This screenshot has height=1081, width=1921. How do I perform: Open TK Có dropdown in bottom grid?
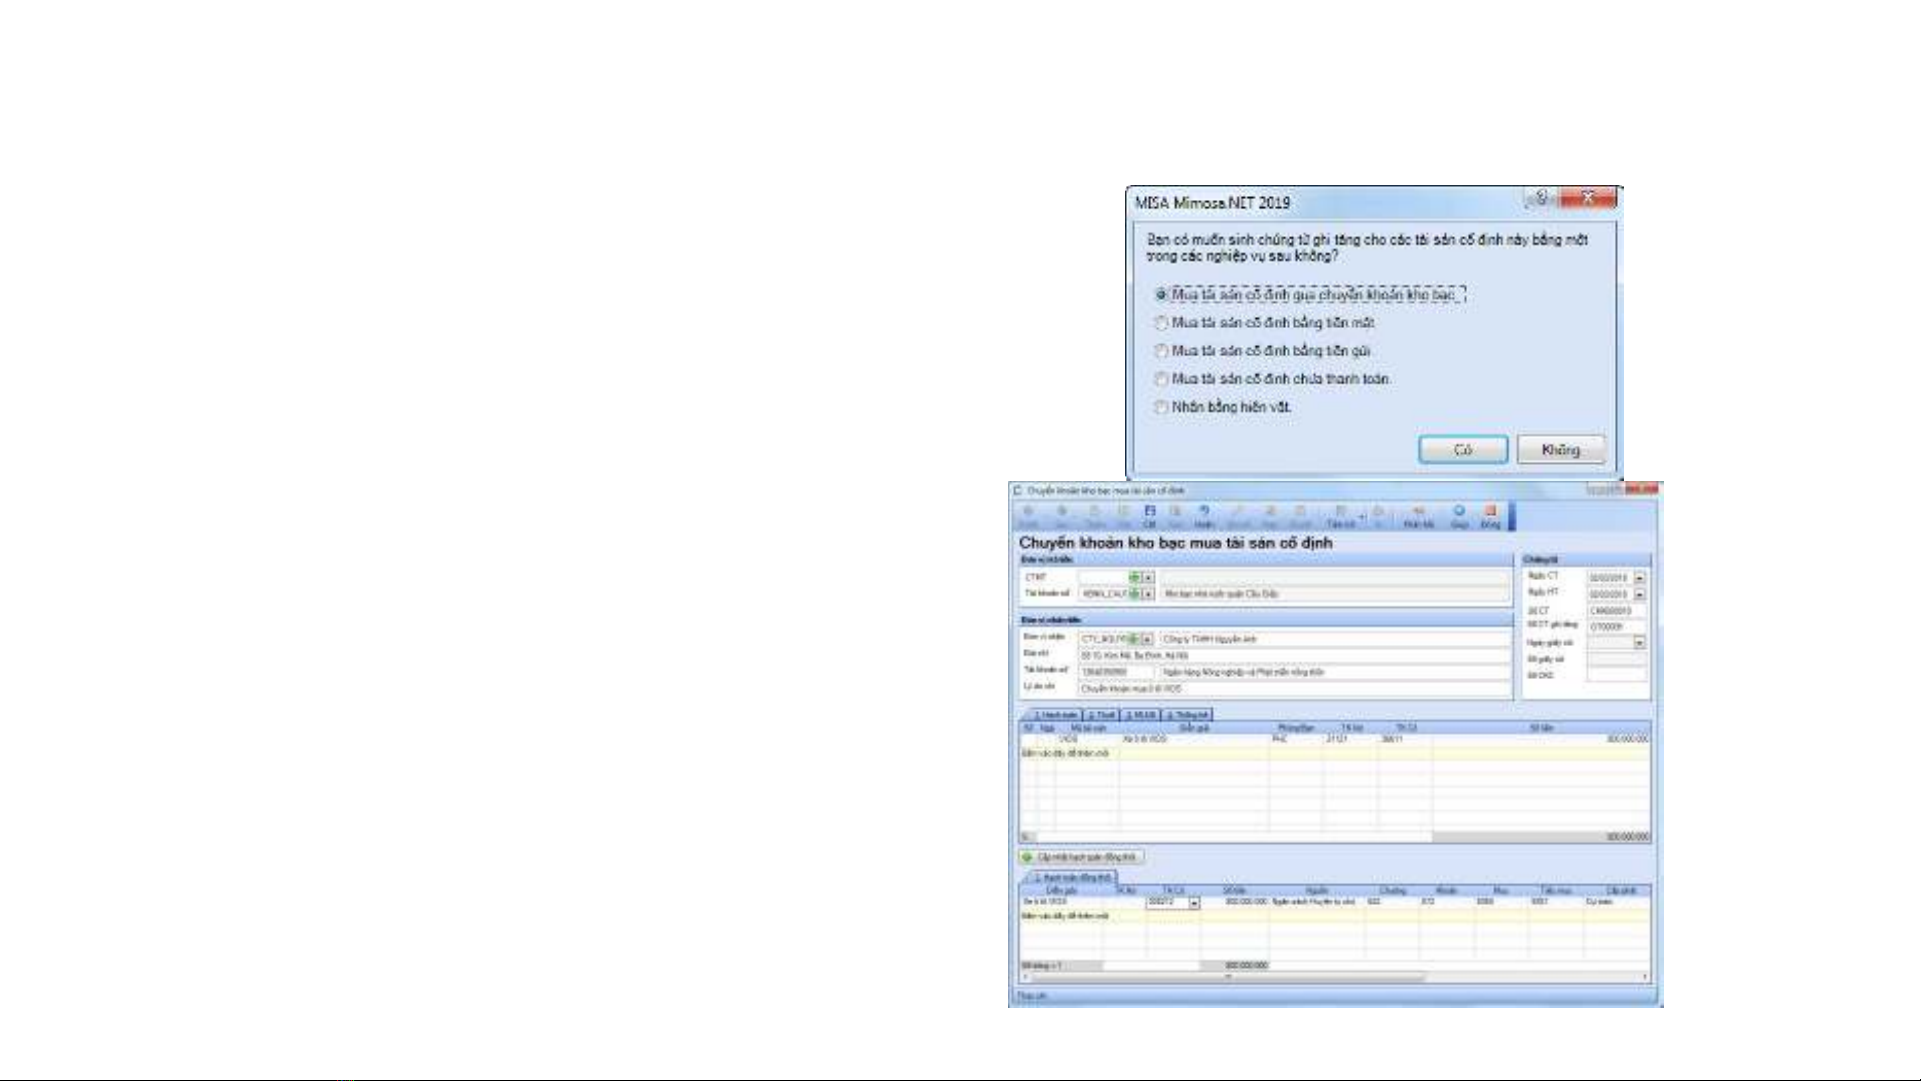(1194, 903)
